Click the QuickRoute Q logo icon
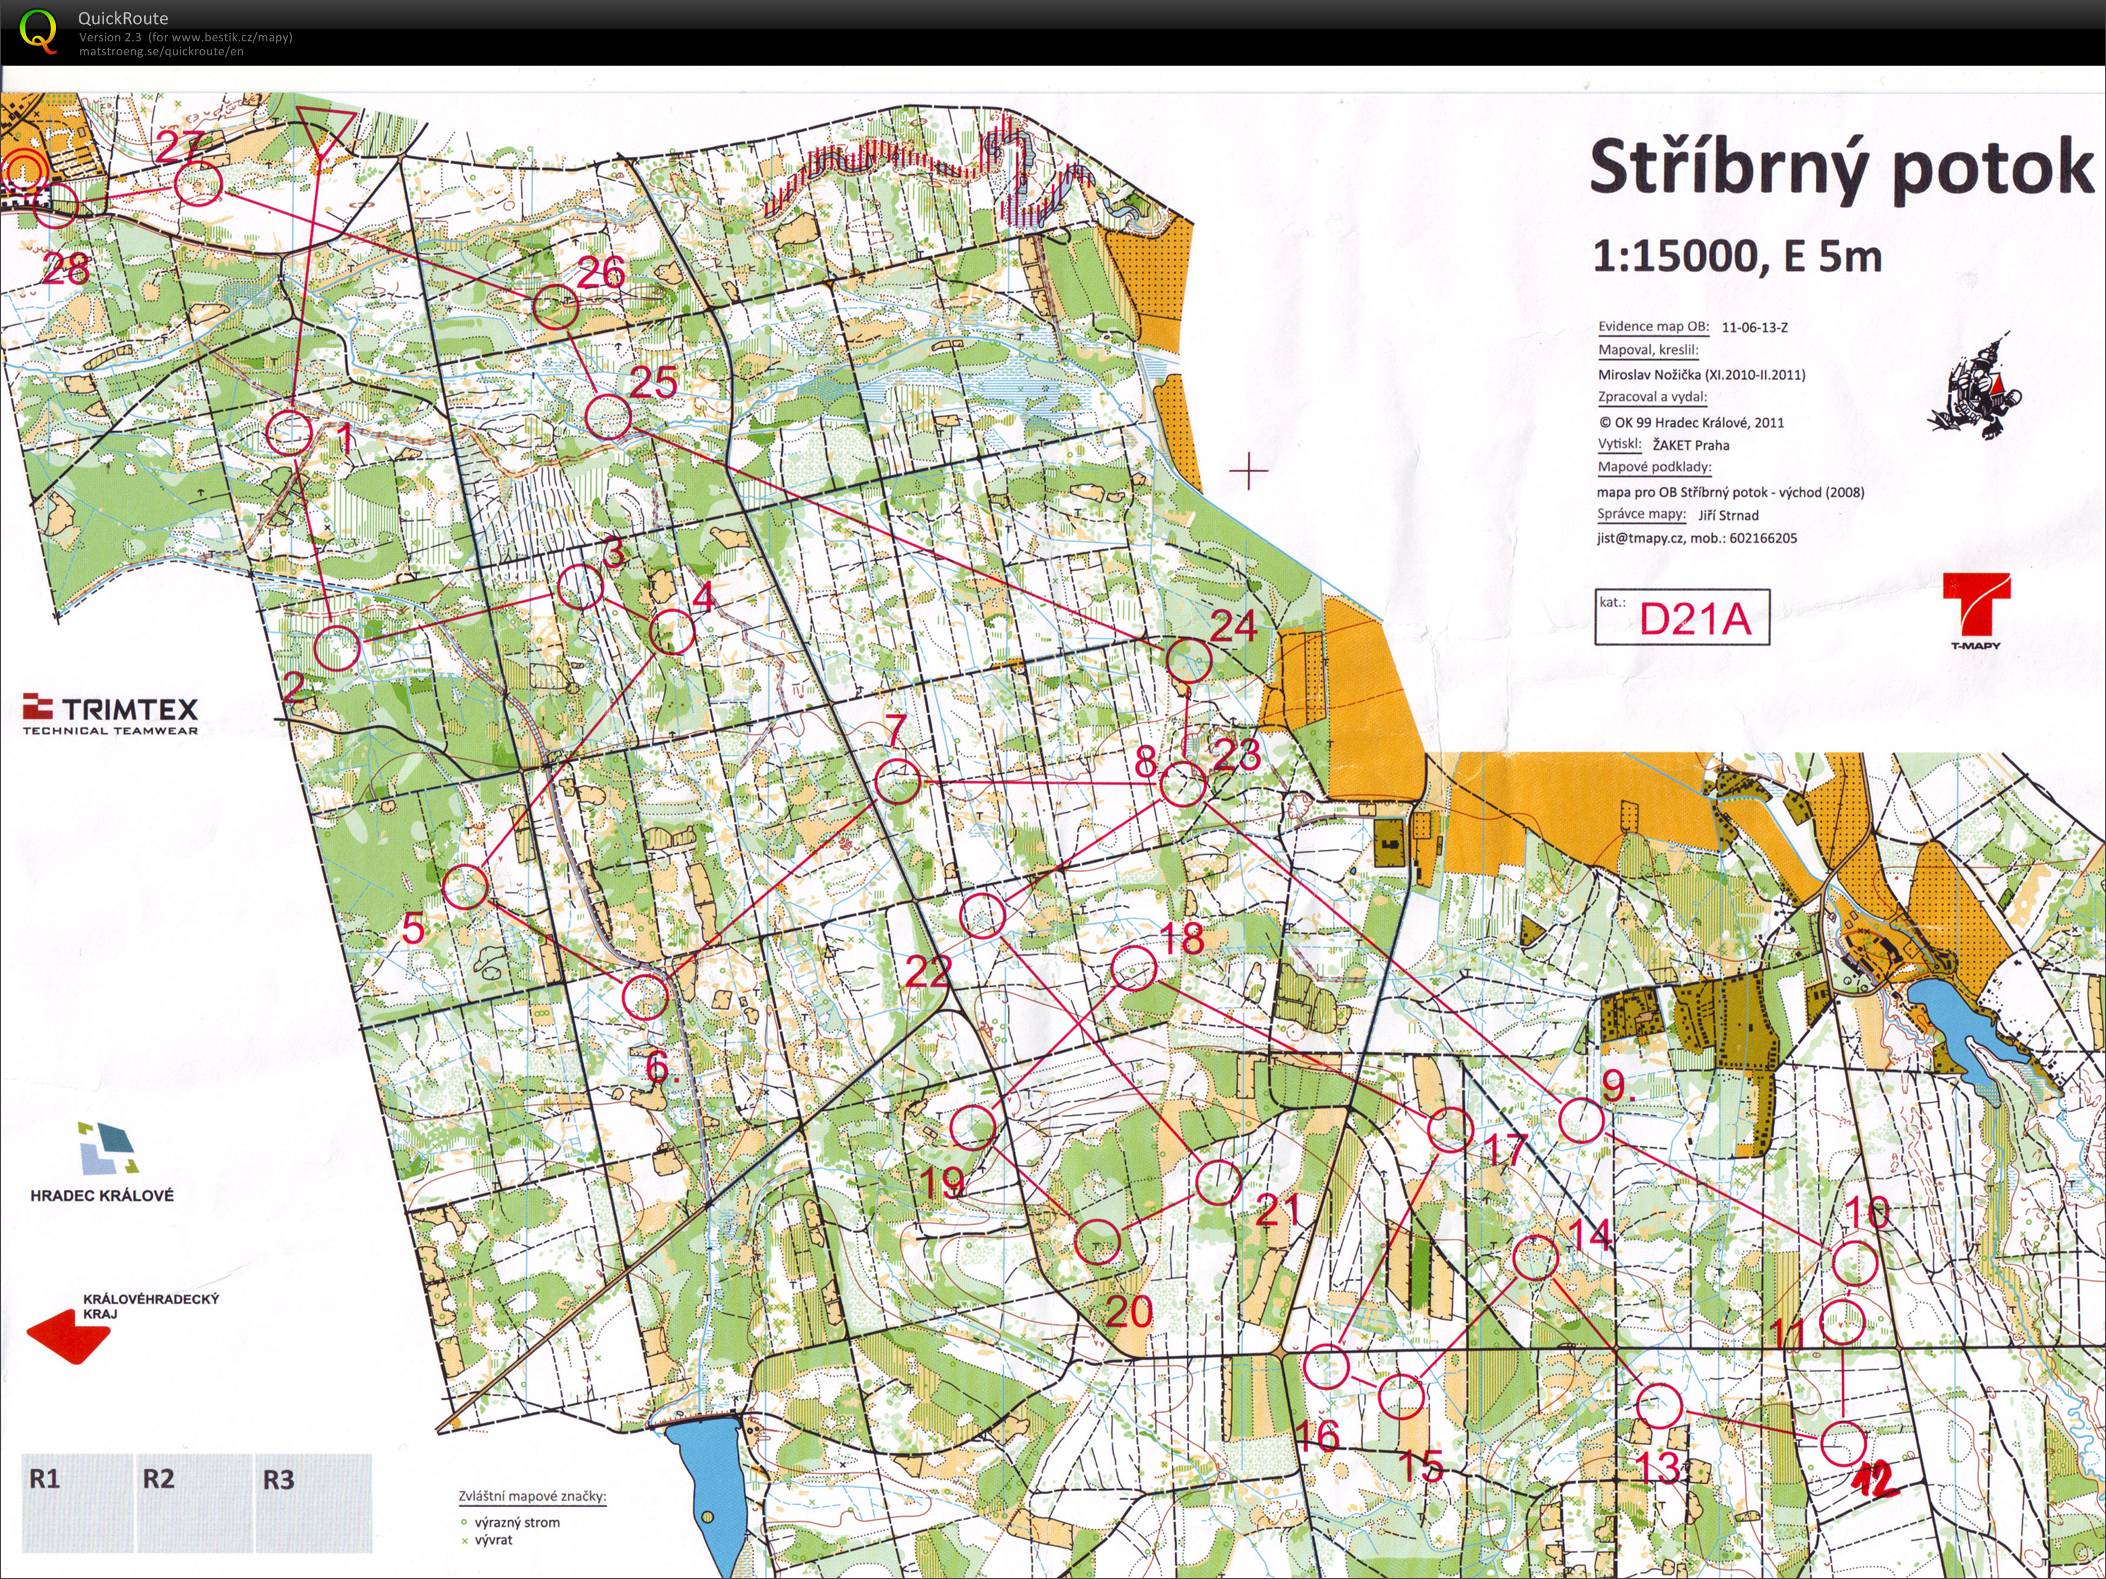 click(39, 30)
